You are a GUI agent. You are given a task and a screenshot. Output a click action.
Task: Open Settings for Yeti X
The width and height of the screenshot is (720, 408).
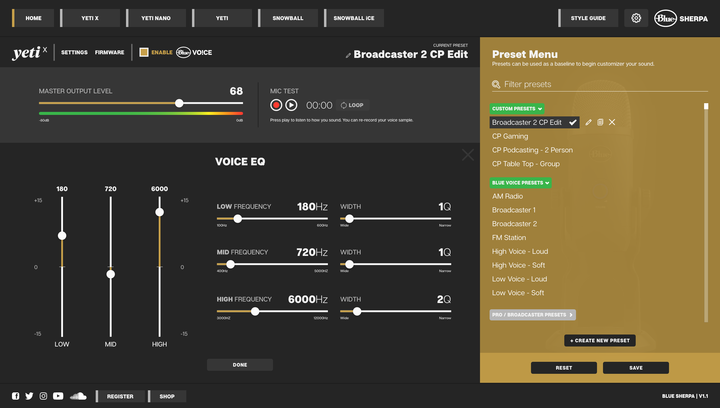[74, 52]
